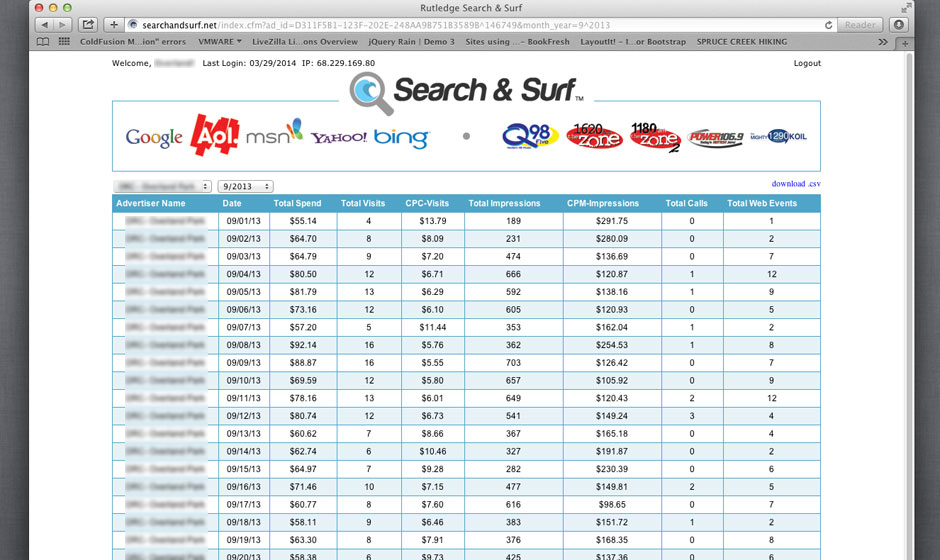
Task: Open BookFresh sites bookmark
Action: click(517, 42)
